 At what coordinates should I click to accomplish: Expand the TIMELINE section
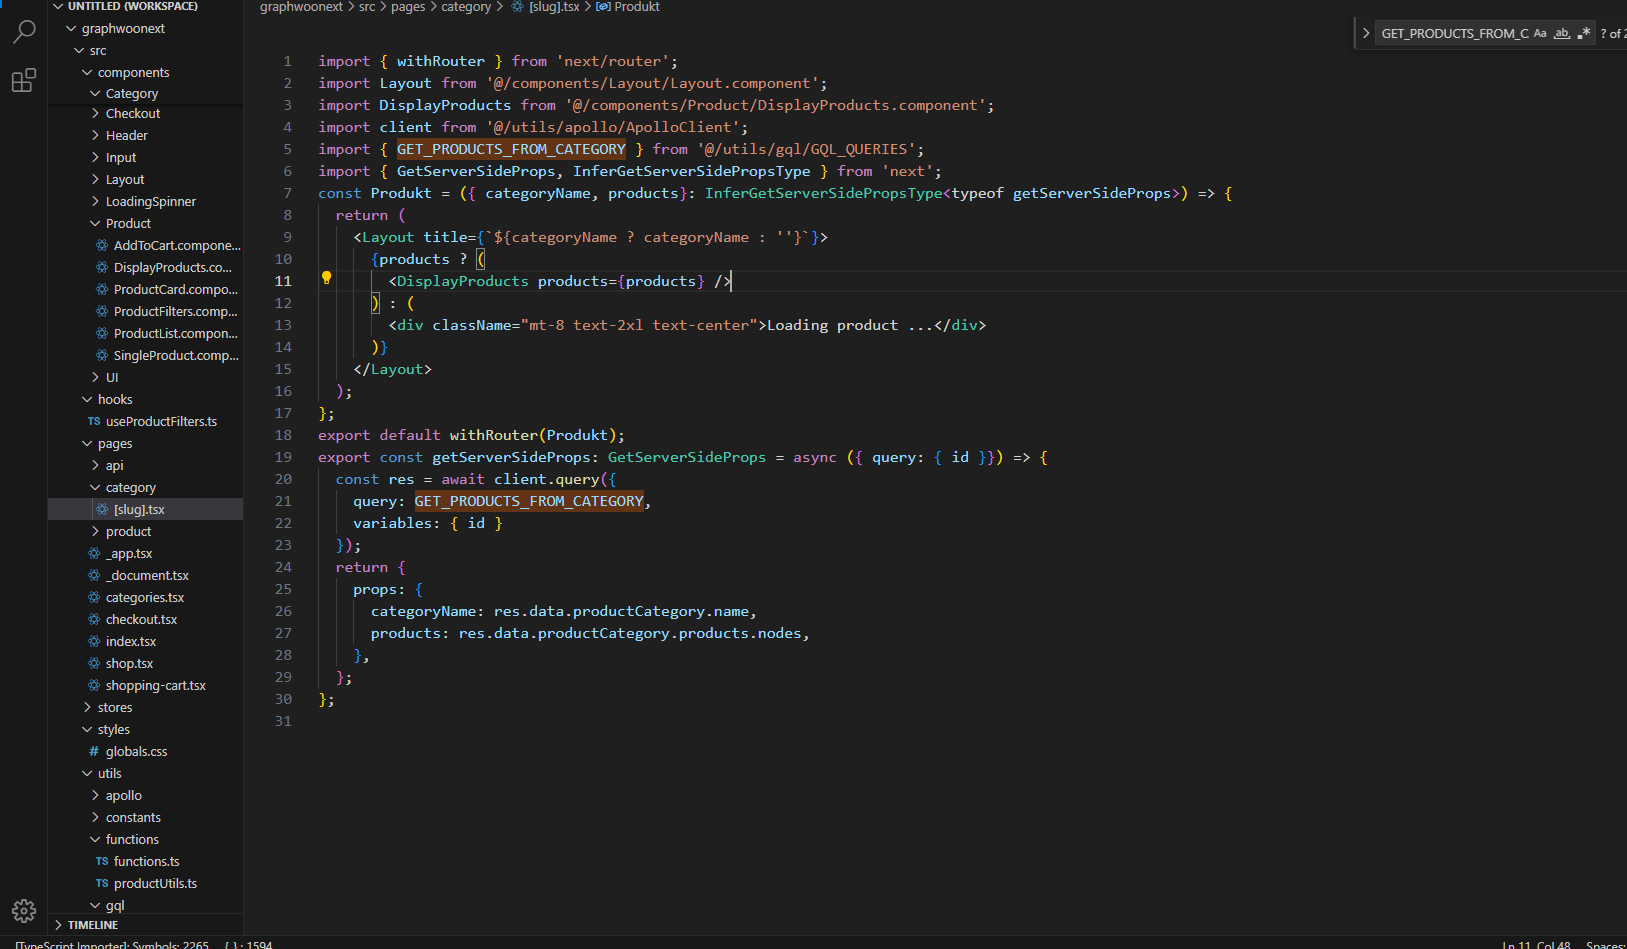point(93,925)
